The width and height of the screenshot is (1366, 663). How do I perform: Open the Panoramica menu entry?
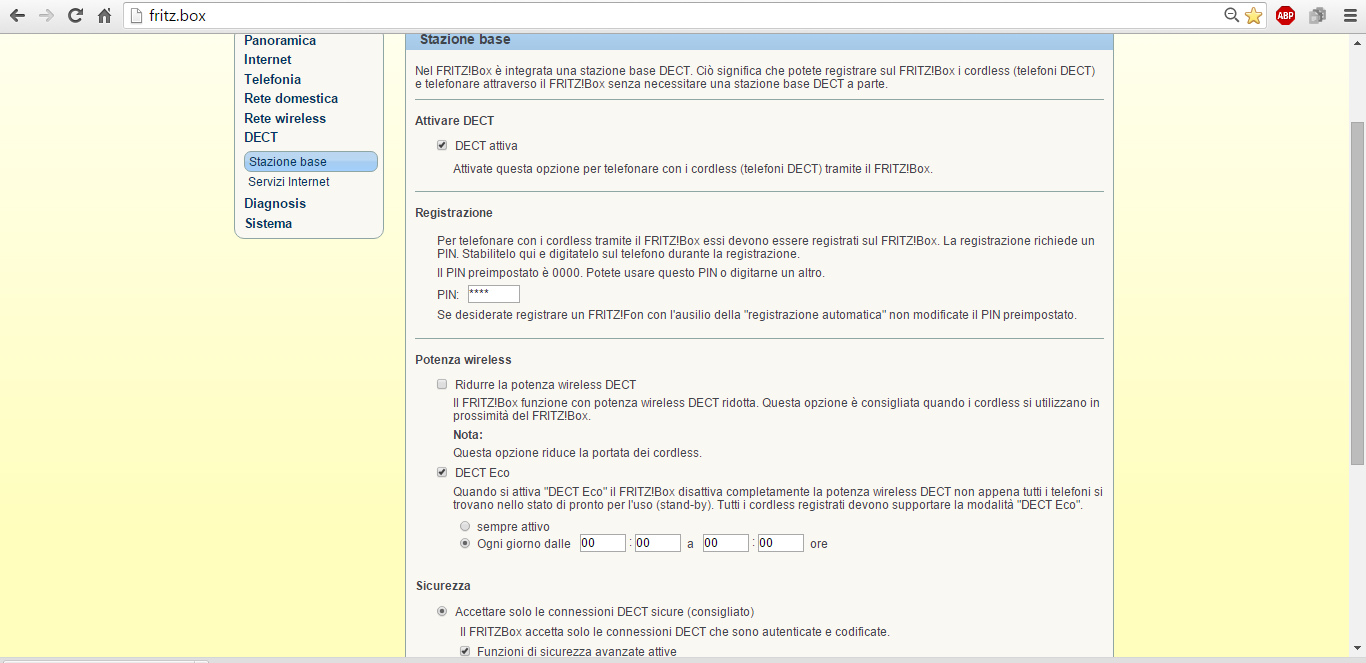click(280, 41)
